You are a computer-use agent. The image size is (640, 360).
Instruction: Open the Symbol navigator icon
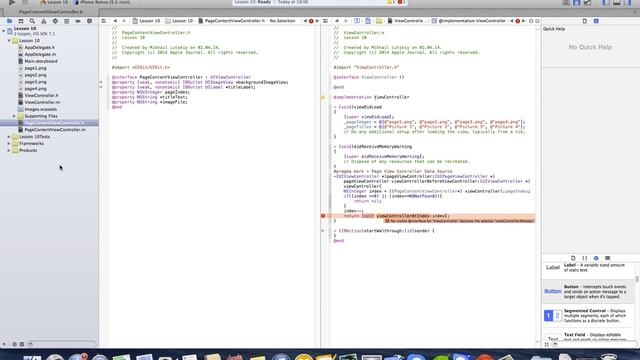point(20,21)
